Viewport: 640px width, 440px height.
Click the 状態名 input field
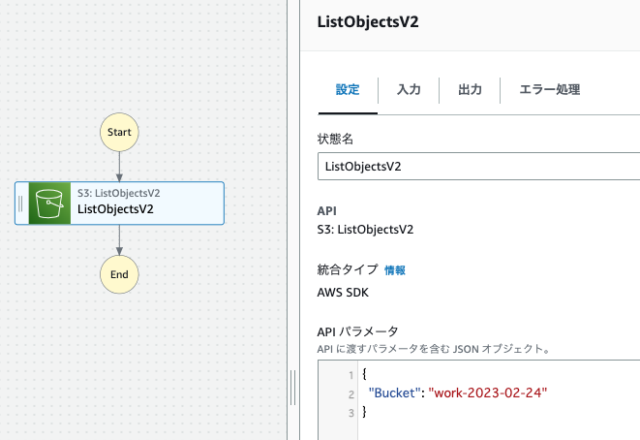pyautogui.click(x=478, y=167)
